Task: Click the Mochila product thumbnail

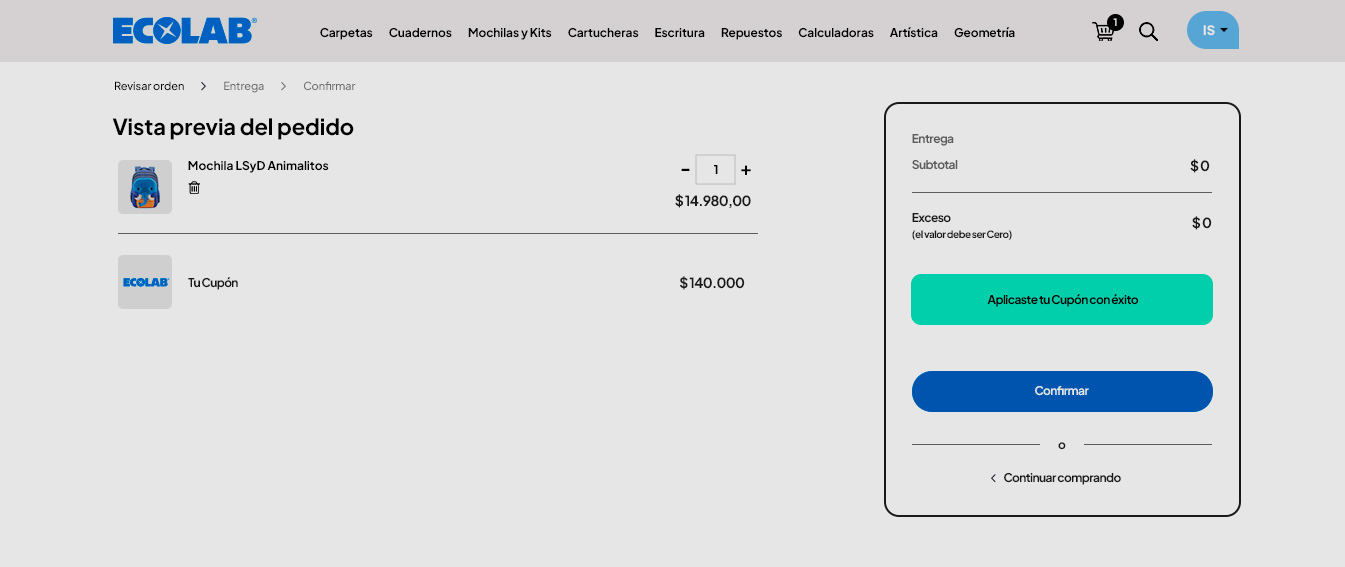Action: [145, 187]
